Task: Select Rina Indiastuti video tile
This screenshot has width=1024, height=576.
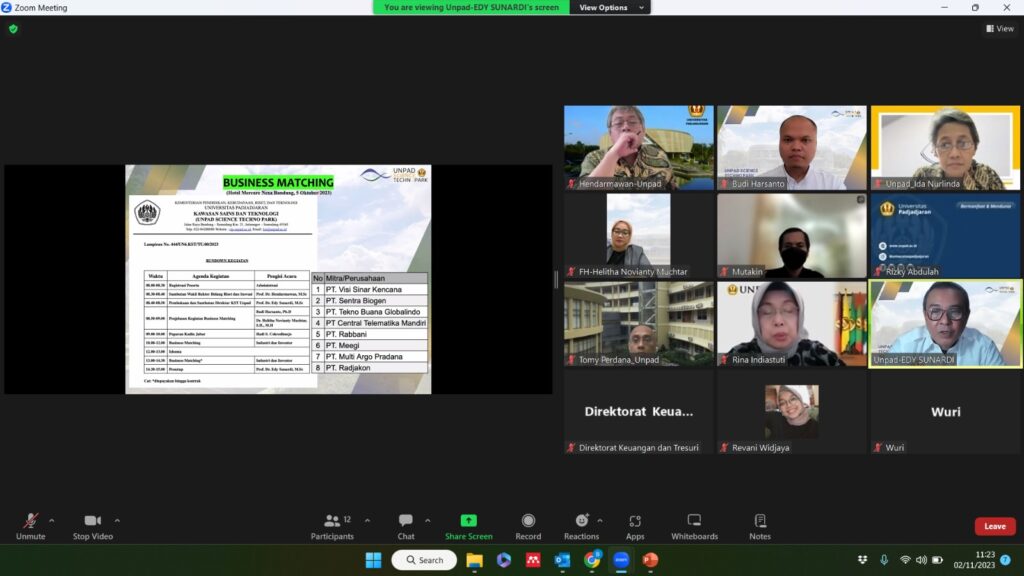Action: pos(792,324)
